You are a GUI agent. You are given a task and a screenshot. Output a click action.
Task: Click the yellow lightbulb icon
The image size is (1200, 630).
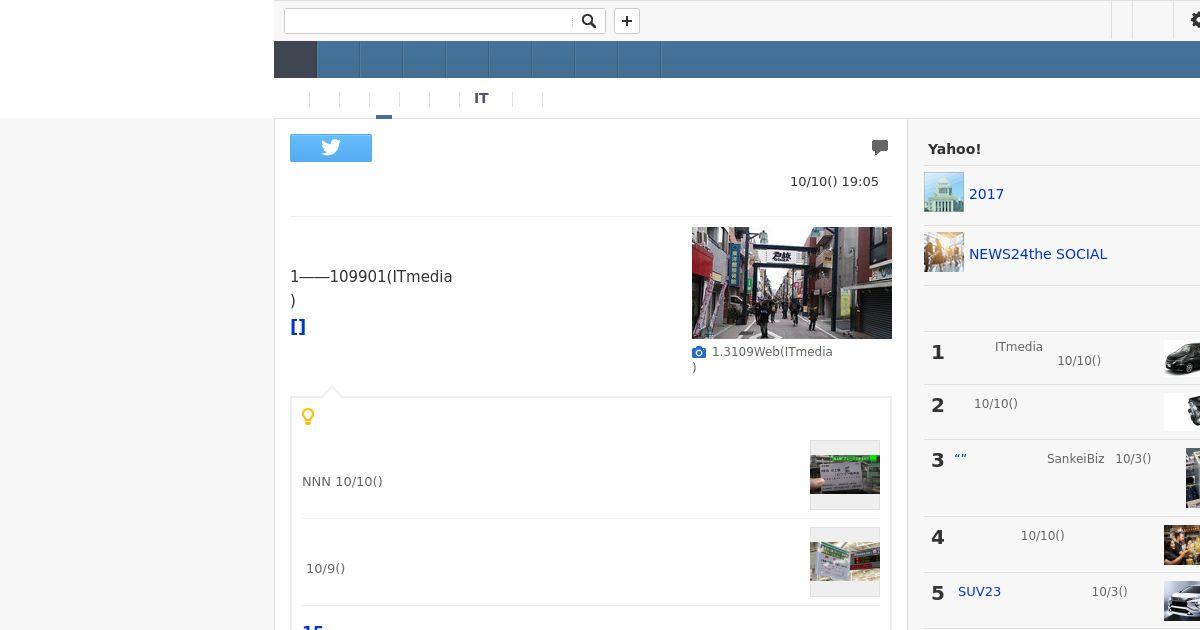coord(308,417)
